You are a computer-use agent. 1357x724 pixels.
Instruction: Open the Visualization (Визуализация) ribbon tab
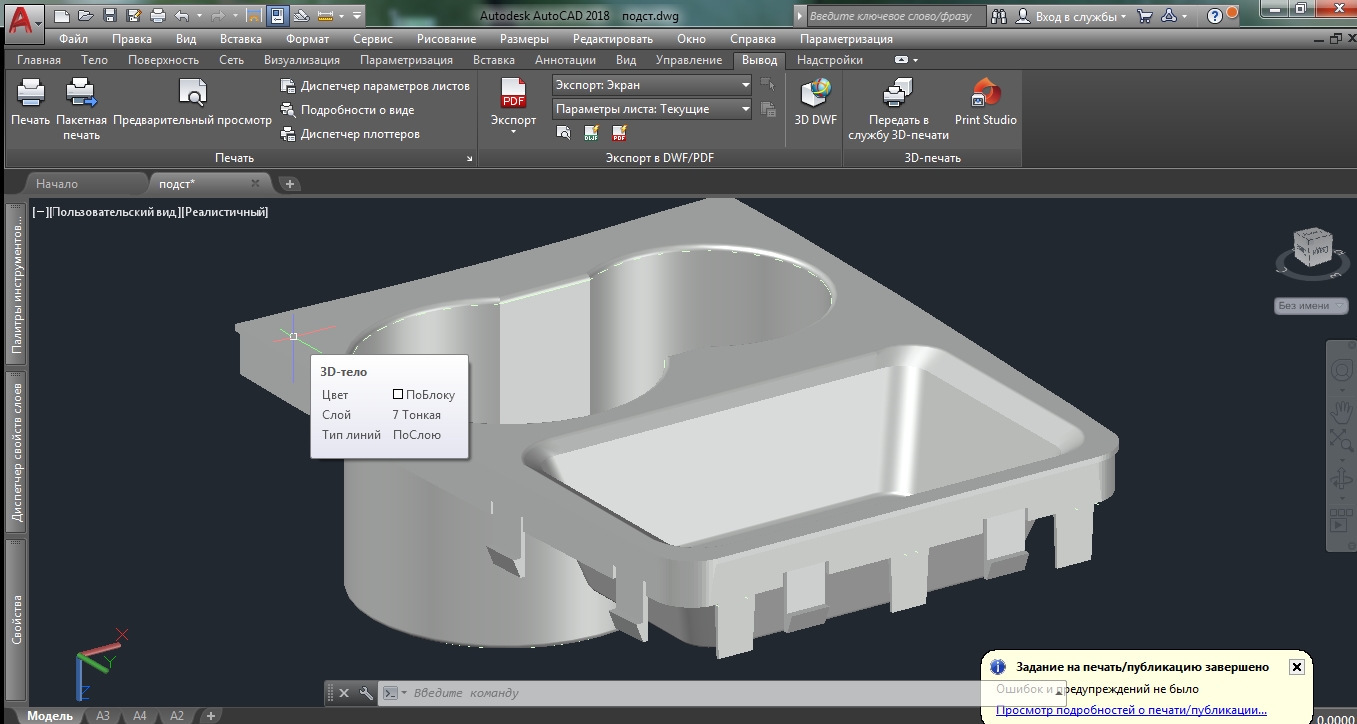[x=301, y=60]
